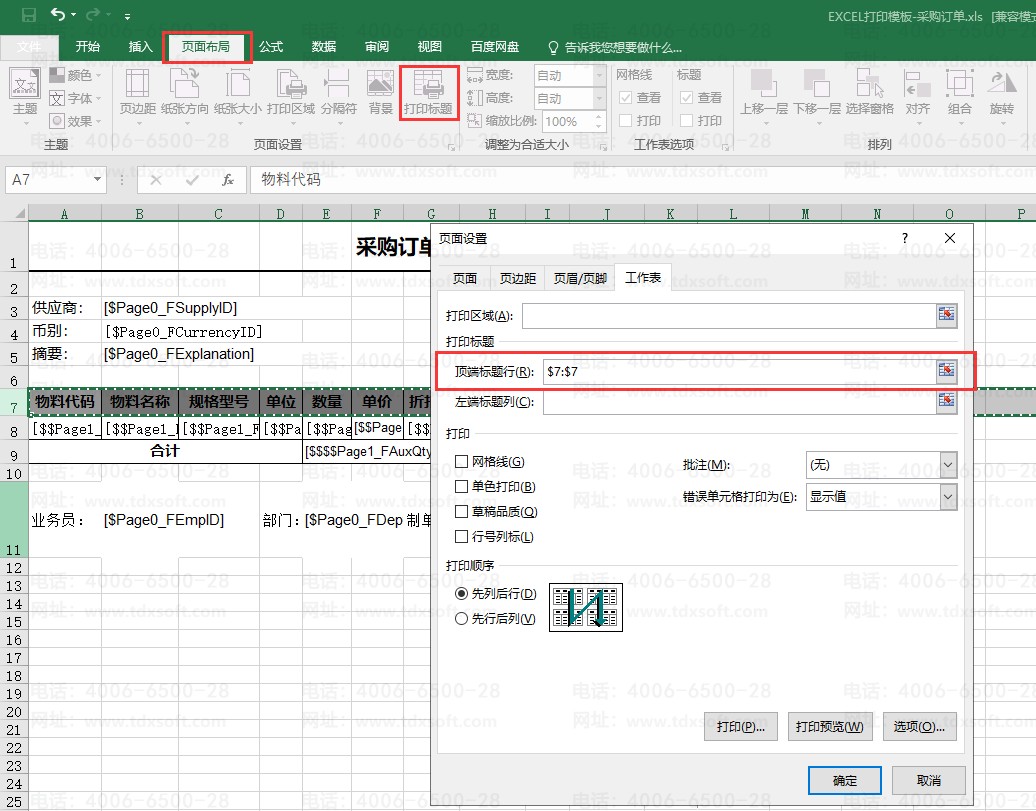The width and height of the screenshot is (1036, 811).
Task: Tick the Draft quality (草稿品质) checkbox
Action: [x=462, y=512]
